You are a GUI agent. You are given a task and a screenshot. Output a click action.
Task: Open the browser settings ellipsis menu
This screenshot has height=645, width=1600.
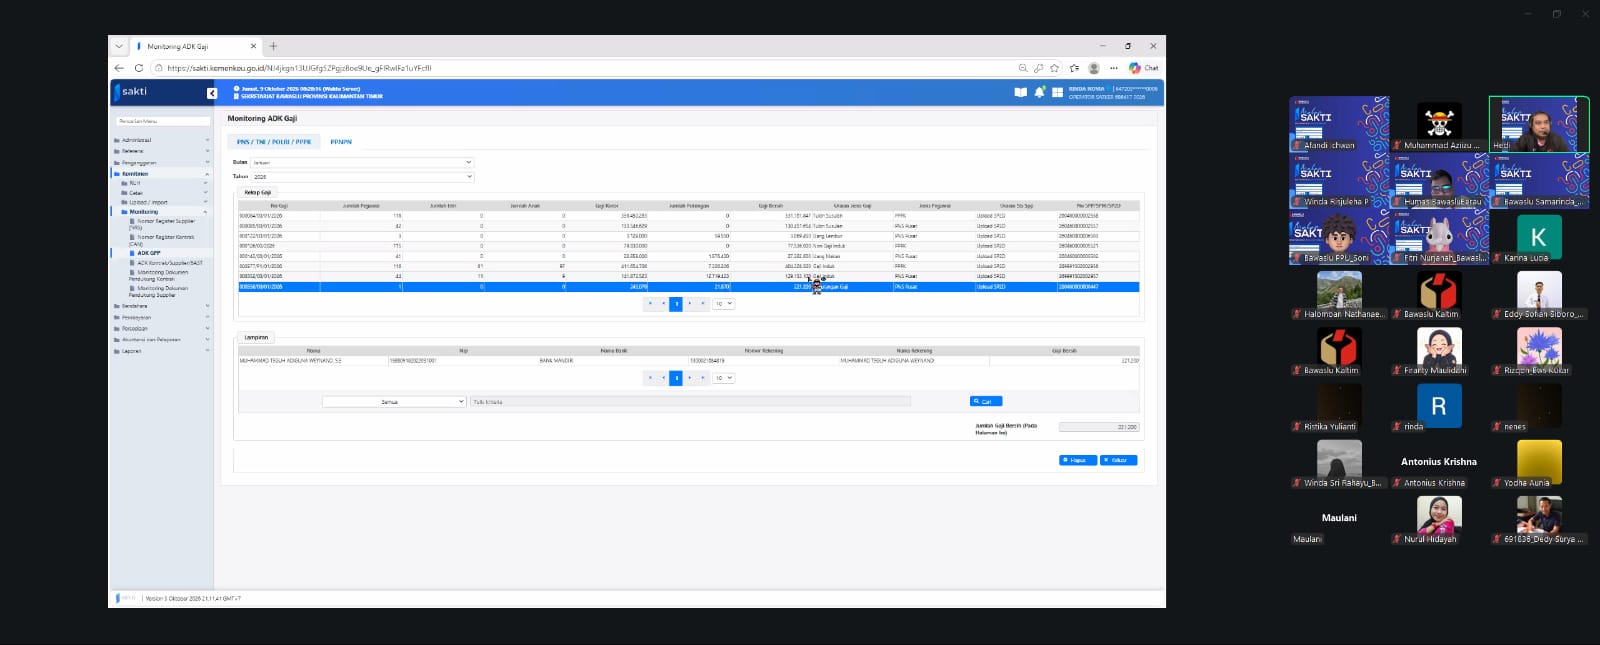(1113, 68)
